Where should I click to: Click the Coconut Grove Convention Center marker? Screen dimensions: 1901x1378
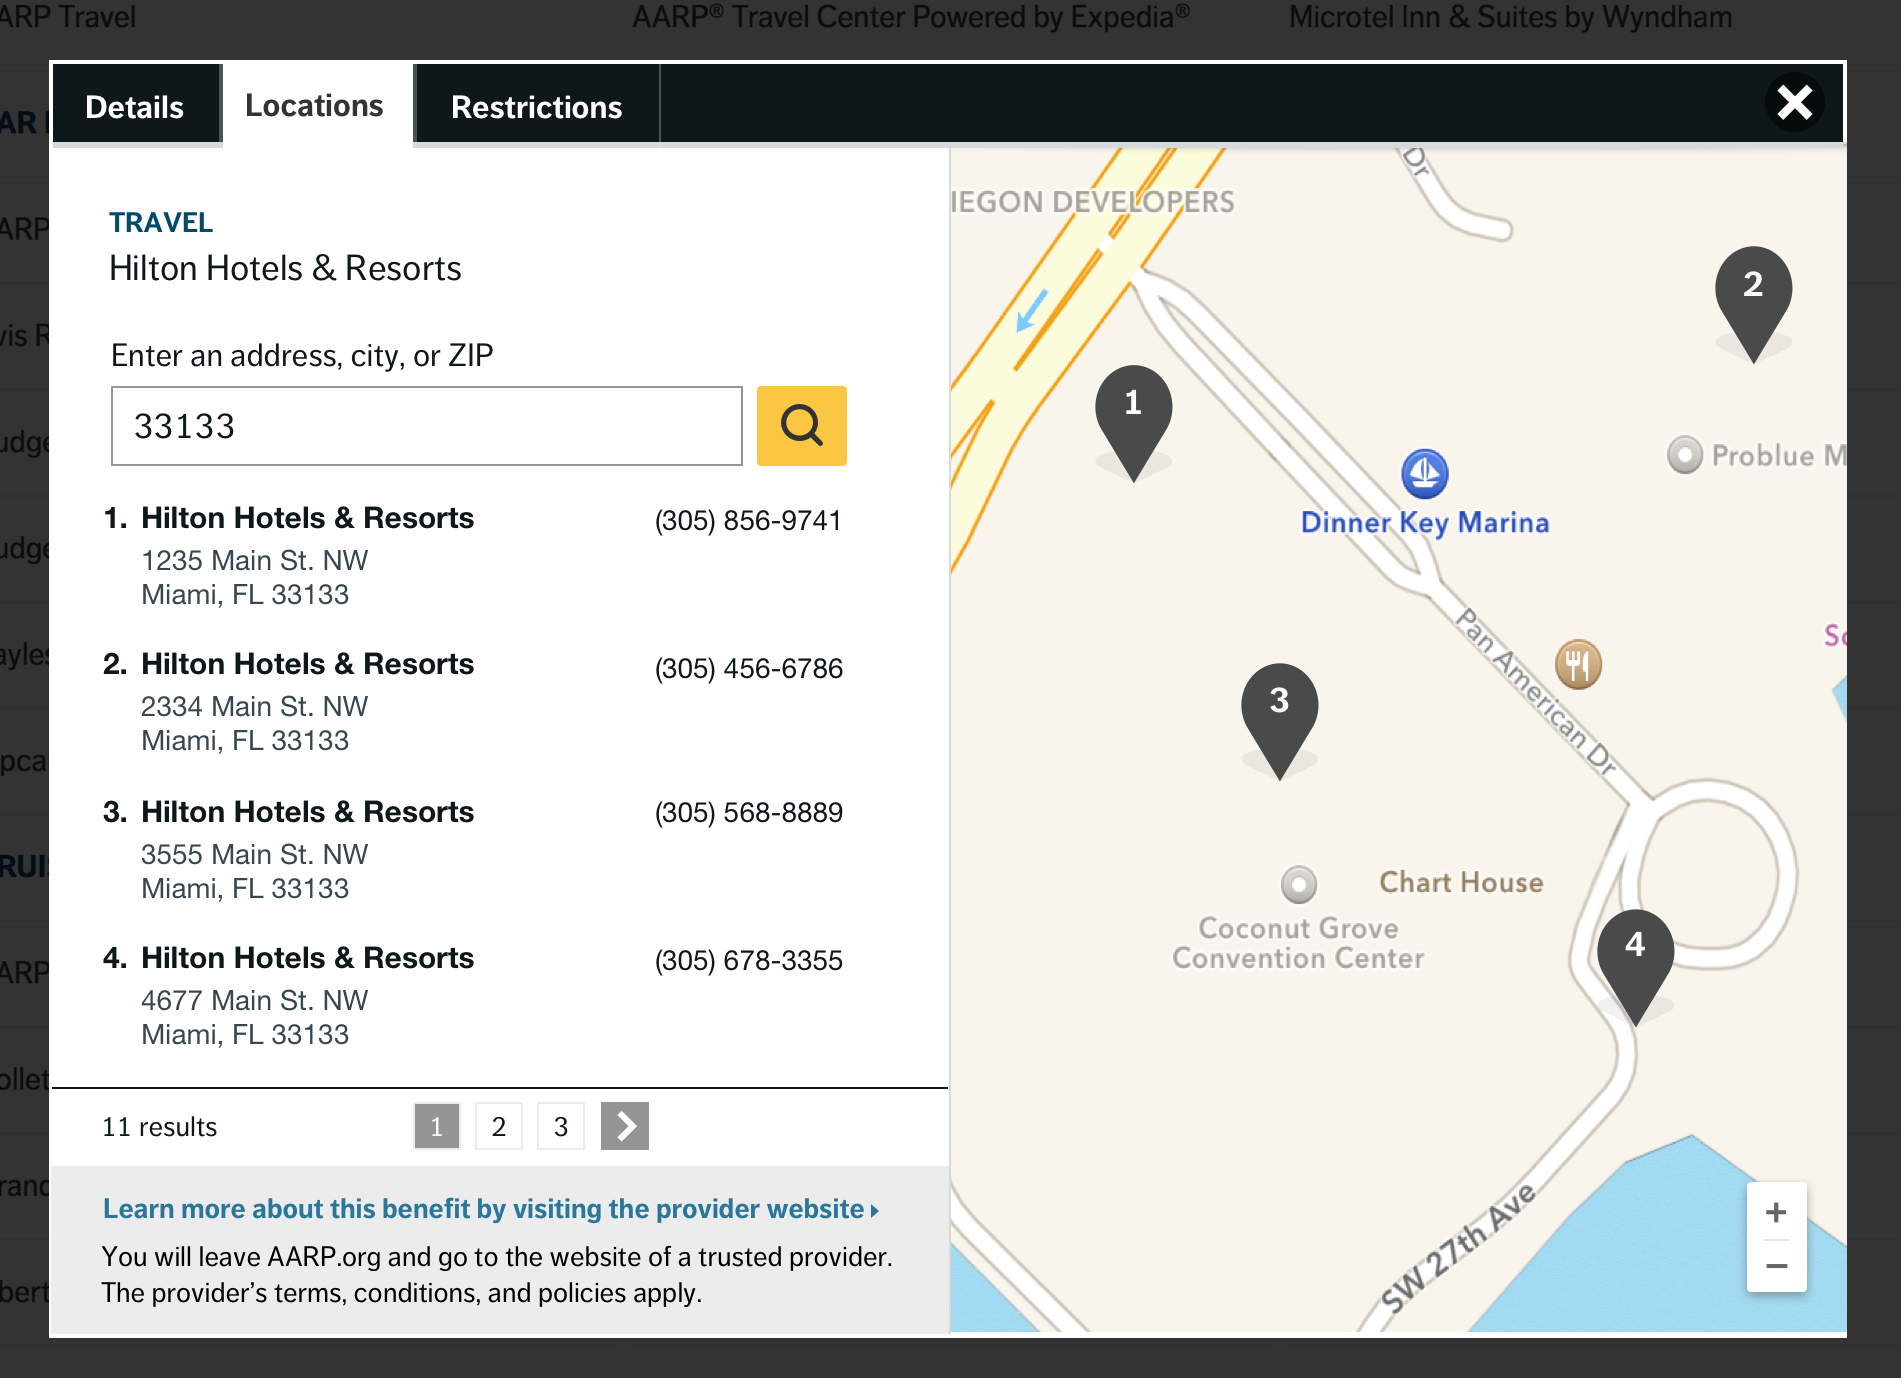point(1298,884)
